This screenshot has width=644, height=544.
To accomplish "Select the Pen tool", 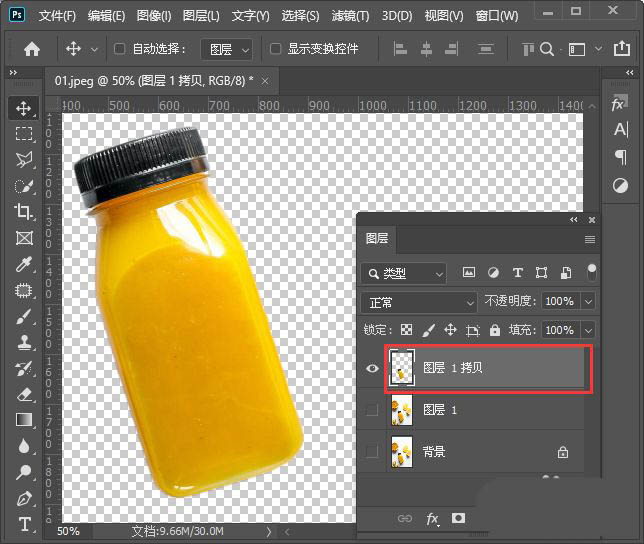I will [x=24, y=498].
